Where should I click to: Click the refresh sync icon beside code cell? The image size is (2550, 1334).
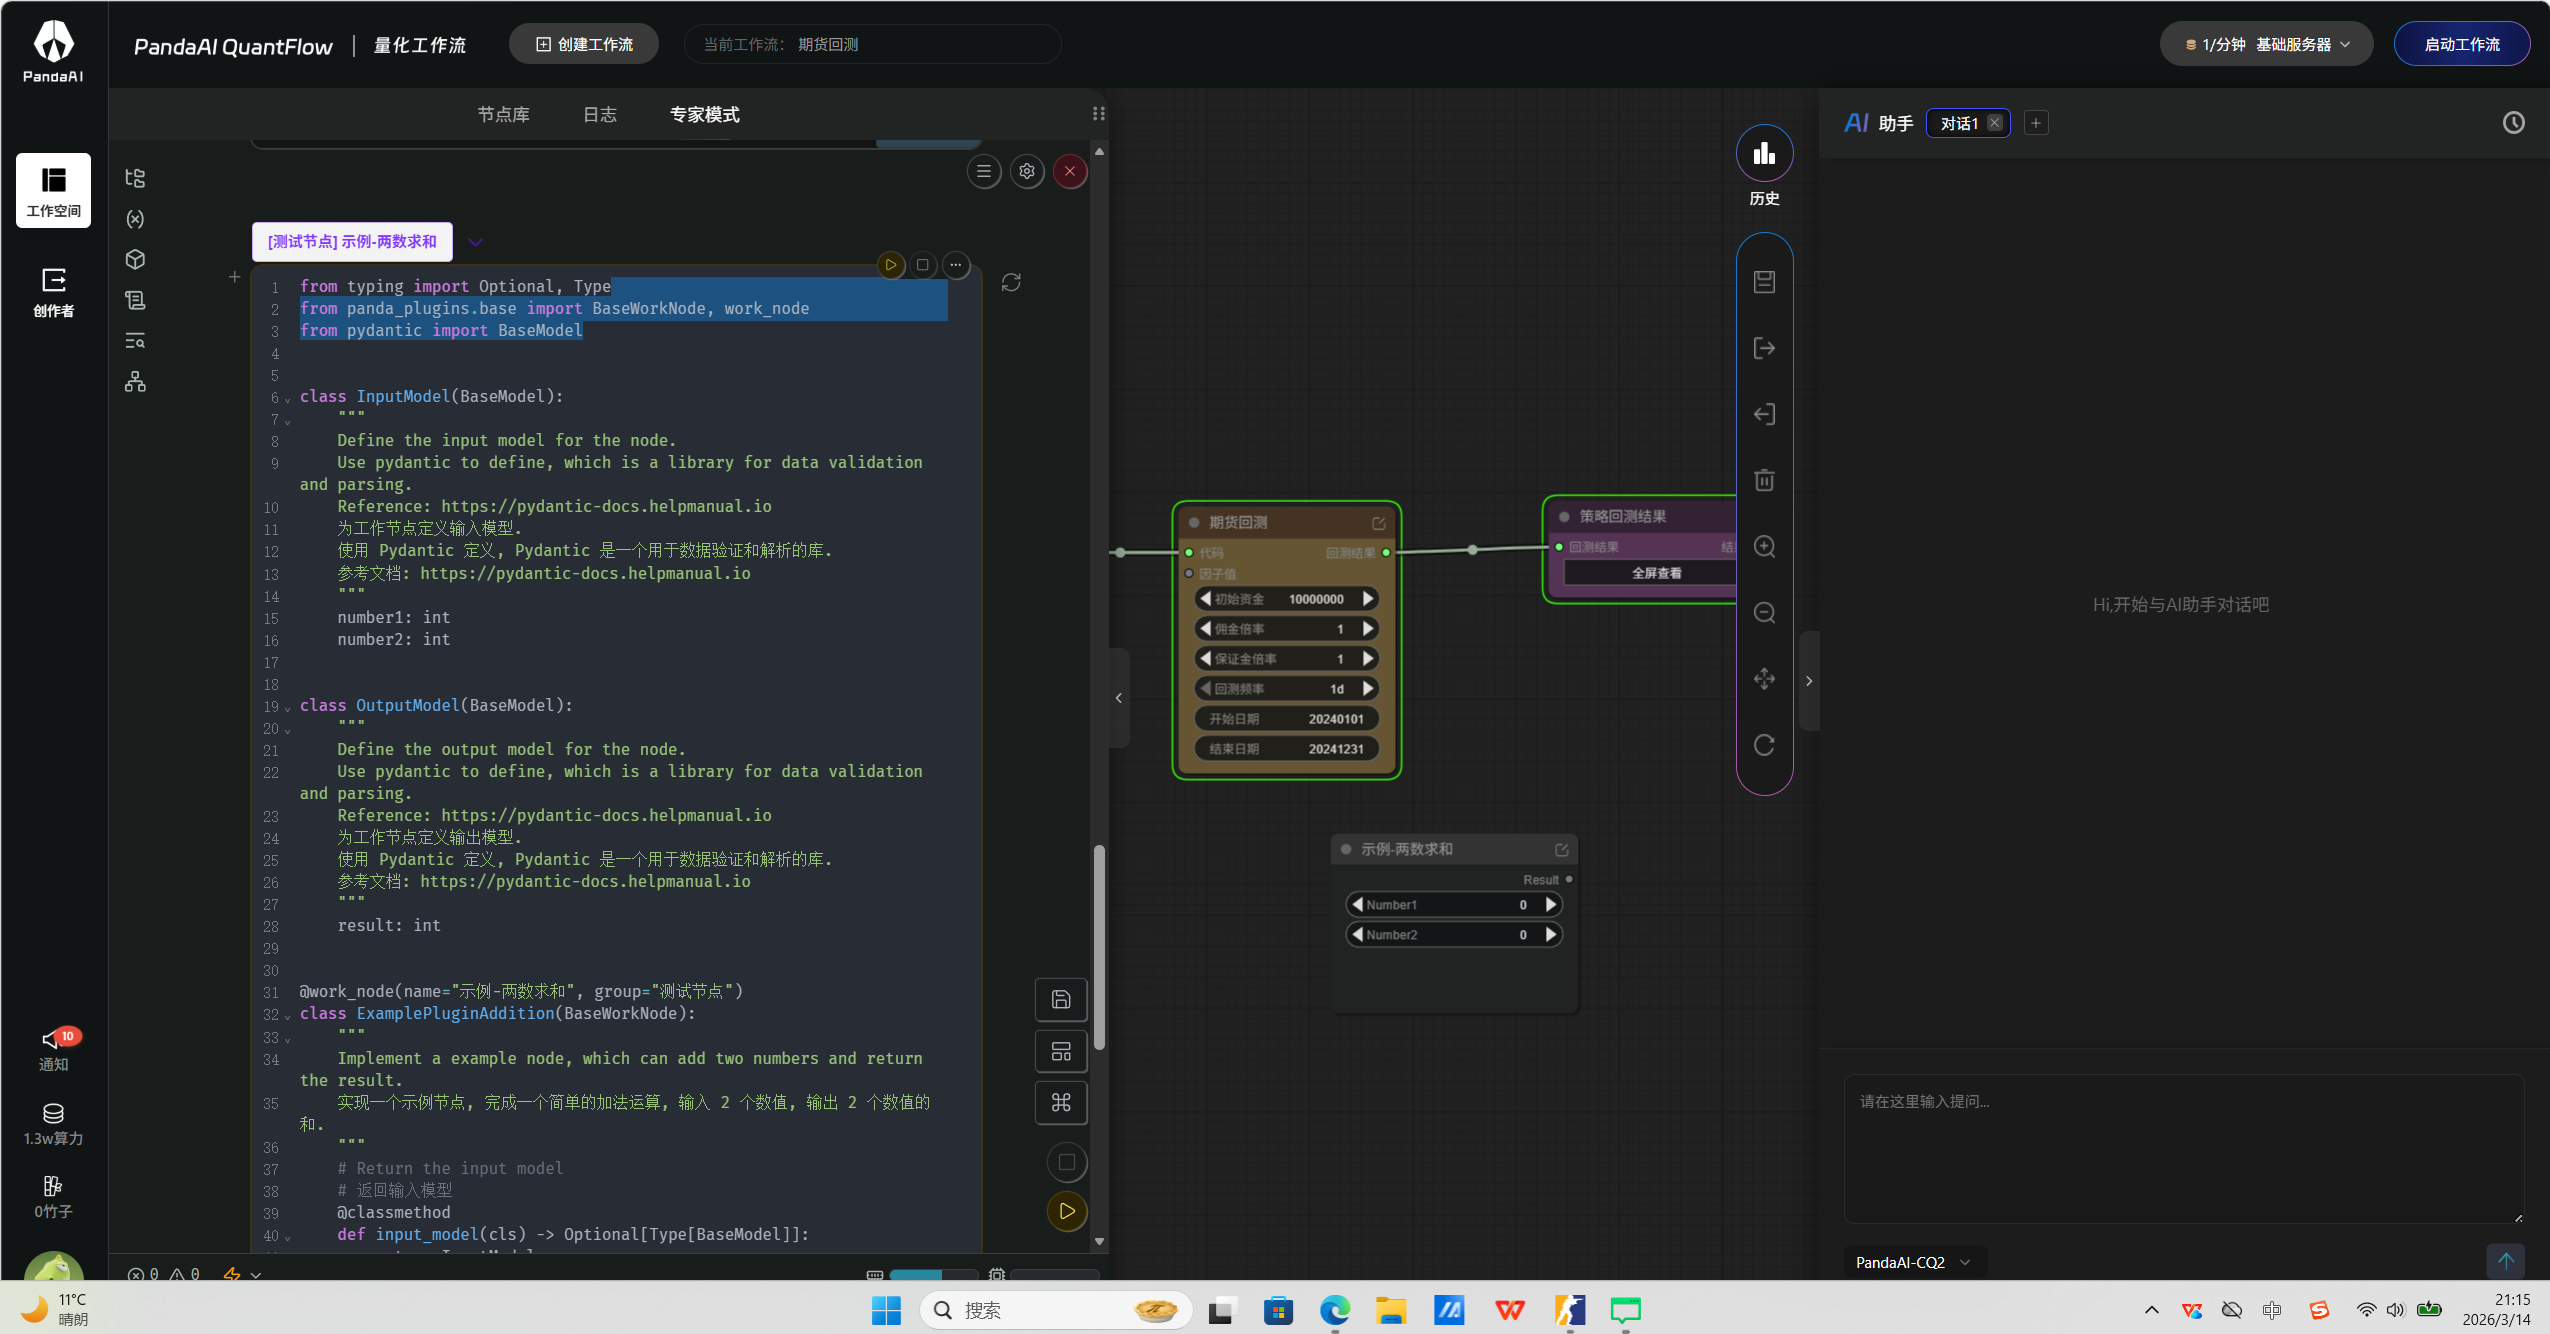1011,282
